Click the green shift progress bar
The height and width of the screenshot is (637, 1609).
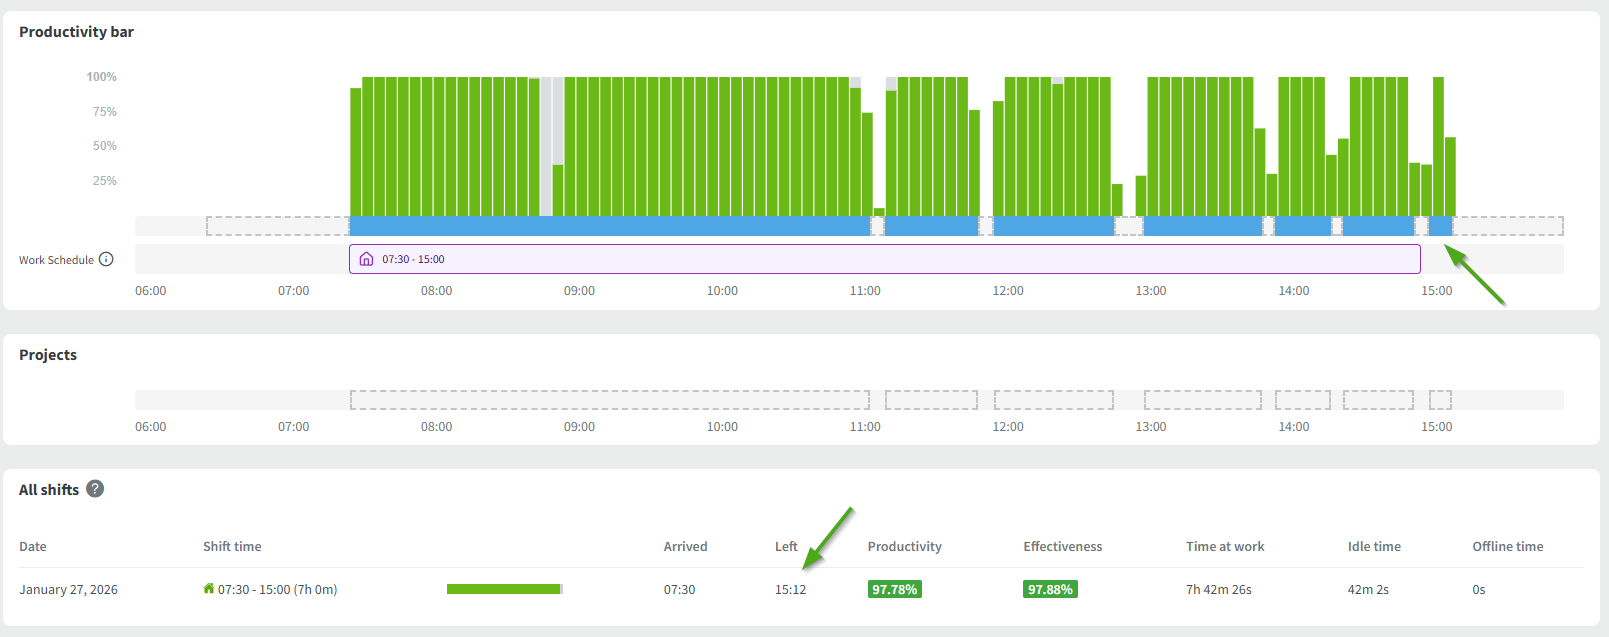[504, 589]
